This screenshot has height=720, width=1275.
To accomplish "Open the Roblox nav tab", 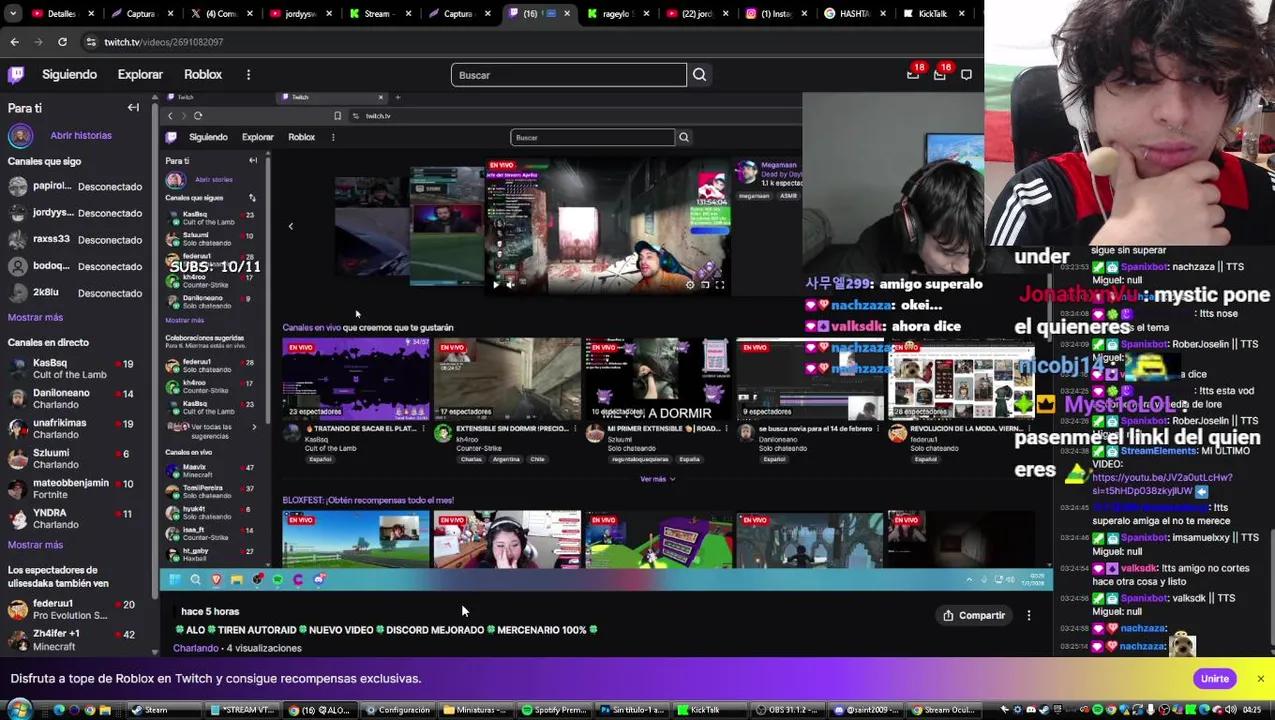I will (x=203, y=75).
